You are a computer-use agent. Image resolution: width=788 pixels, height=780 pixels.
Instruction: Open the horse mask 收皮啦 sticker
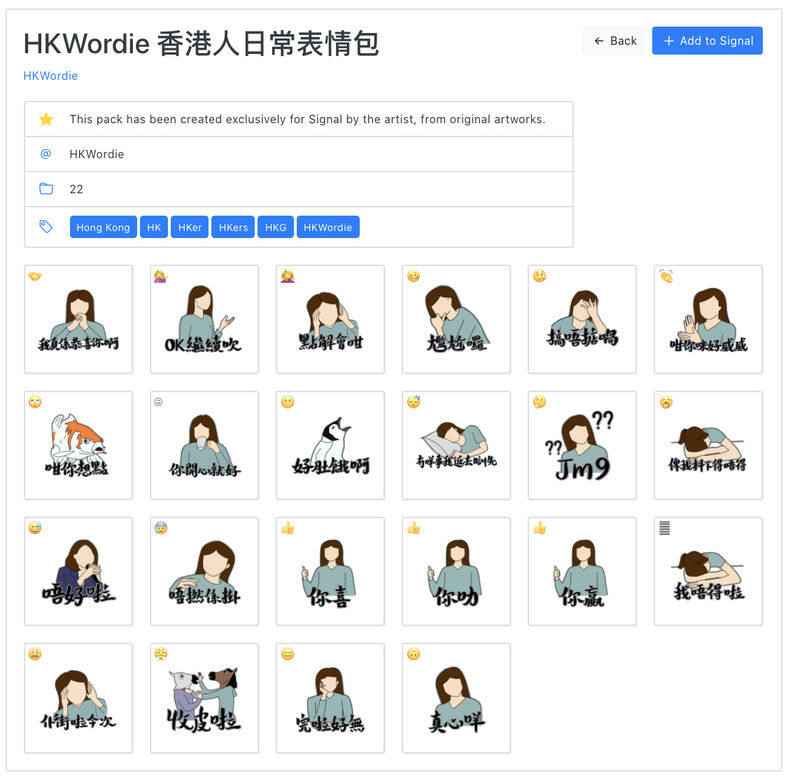coord(205,698)
